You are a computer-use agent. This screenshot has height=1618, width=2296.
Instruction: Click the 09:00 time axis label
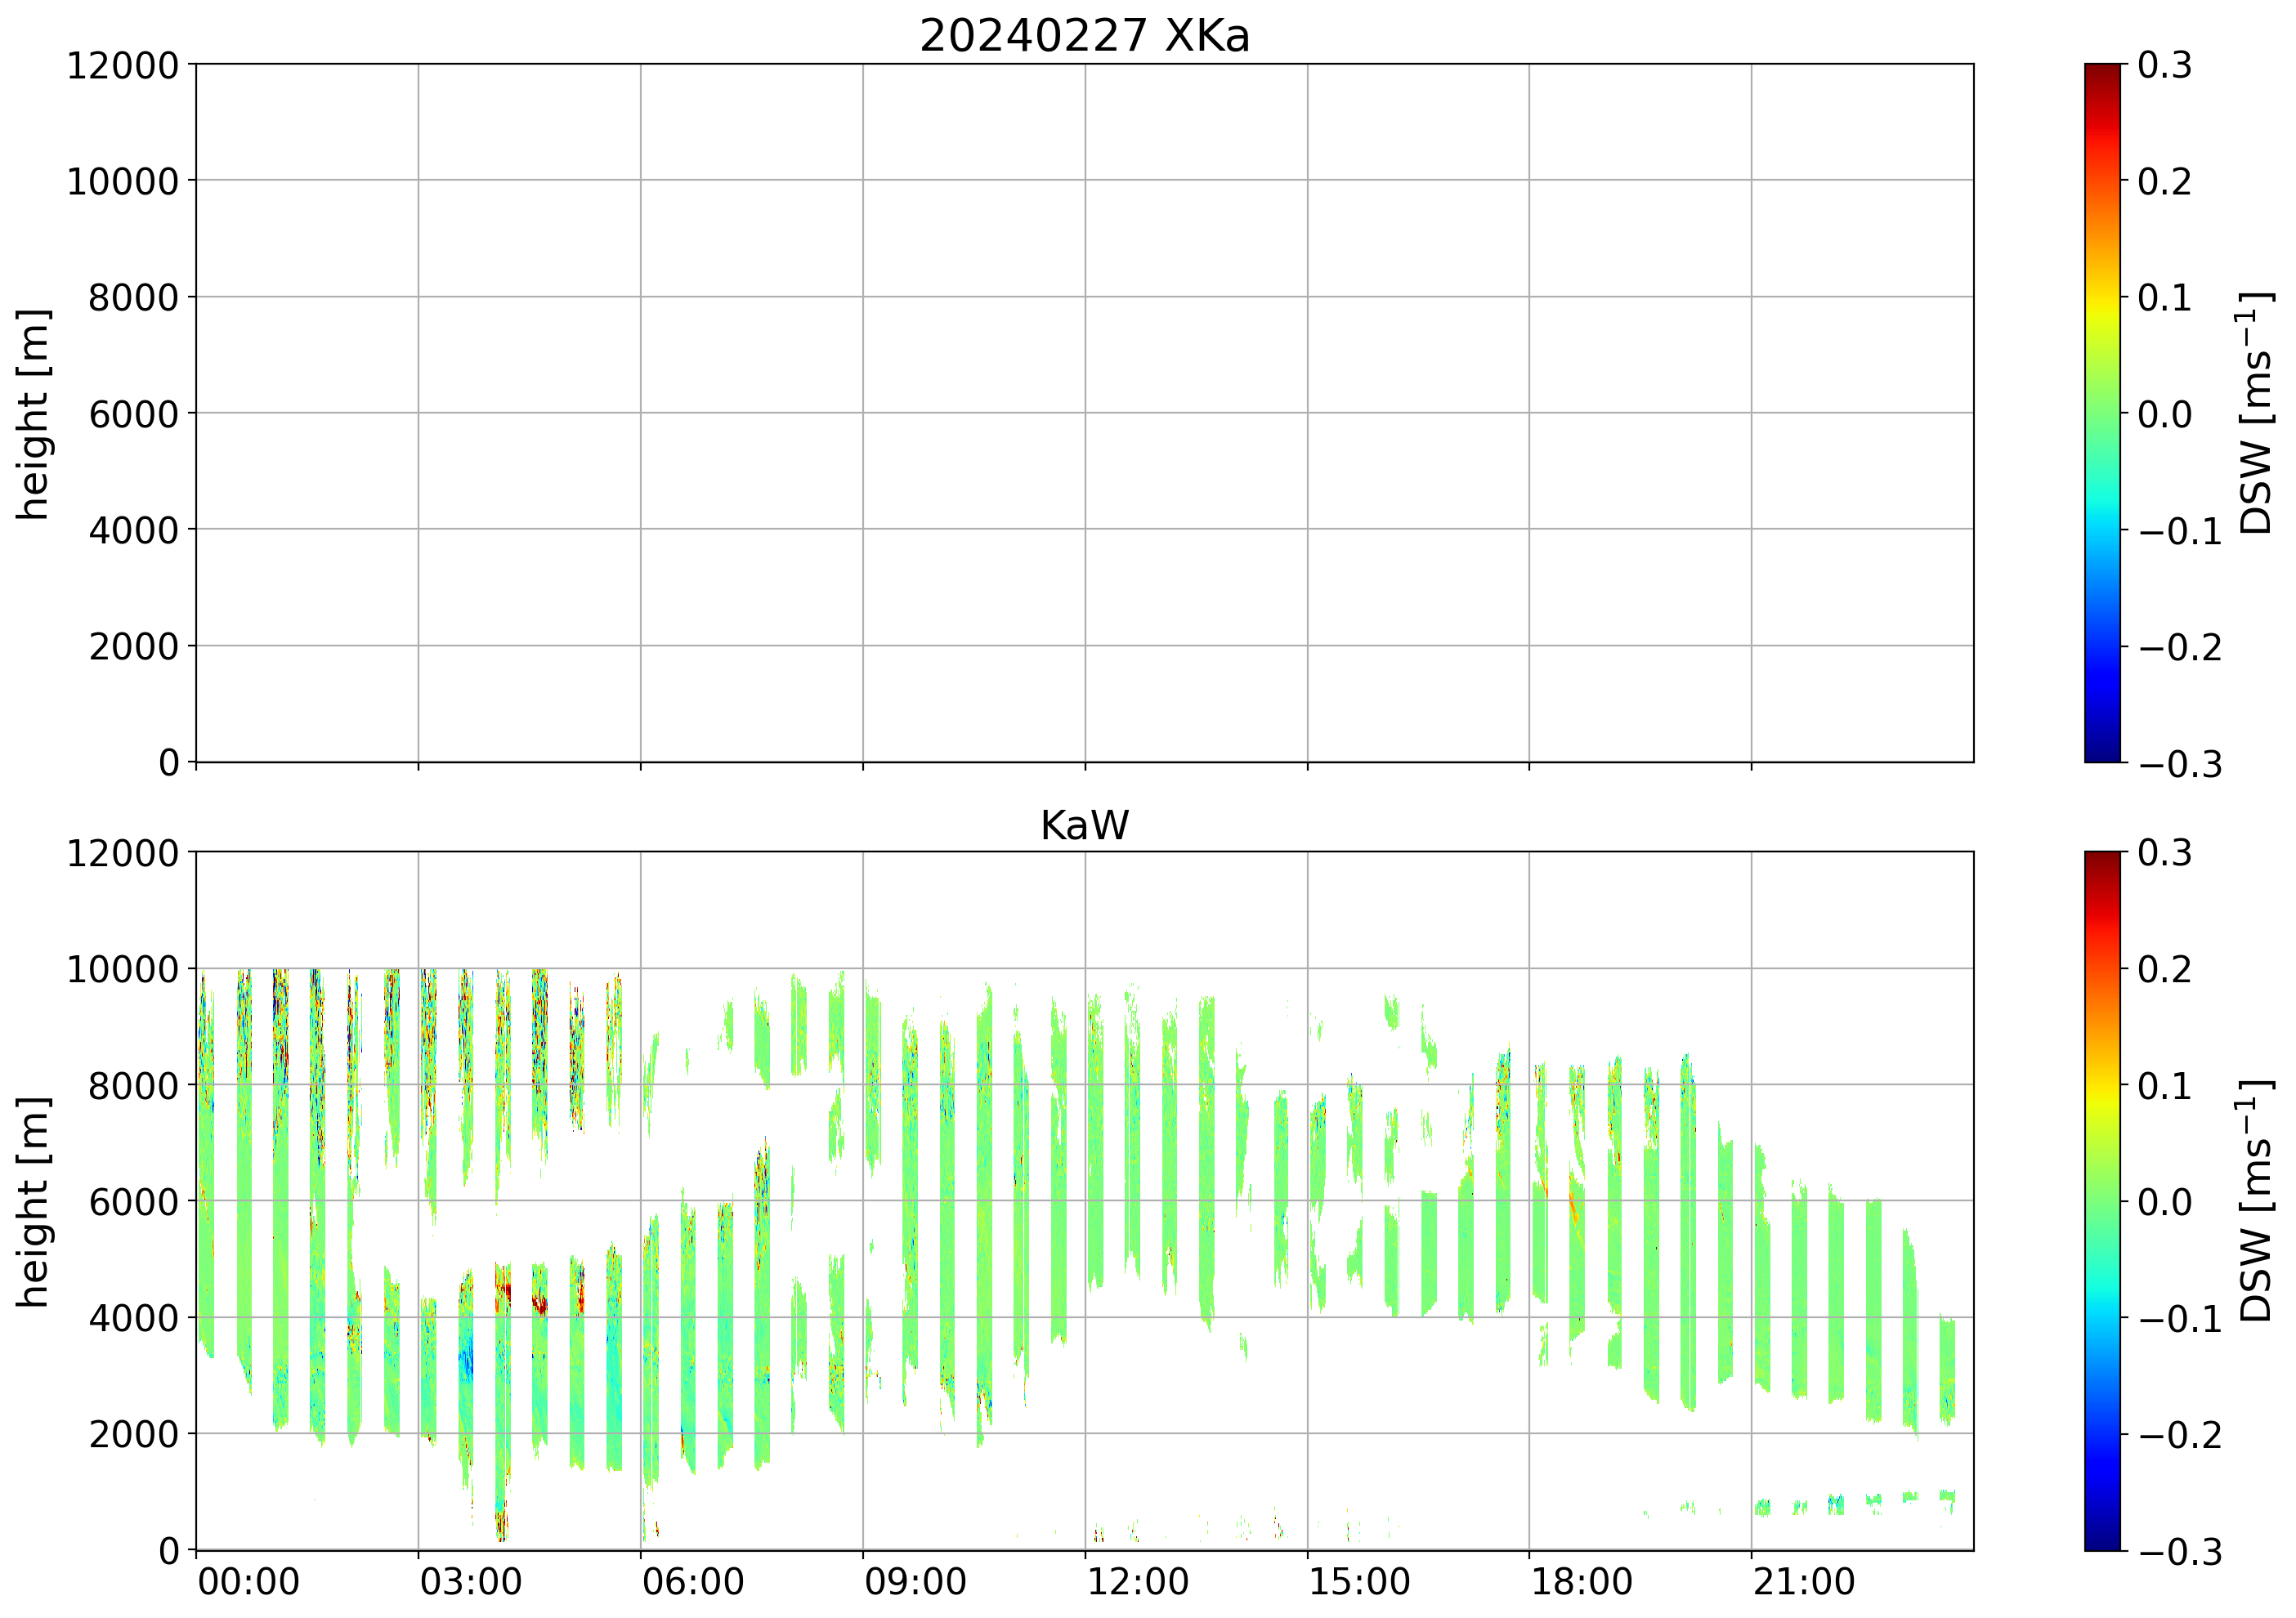[915, 1583]
